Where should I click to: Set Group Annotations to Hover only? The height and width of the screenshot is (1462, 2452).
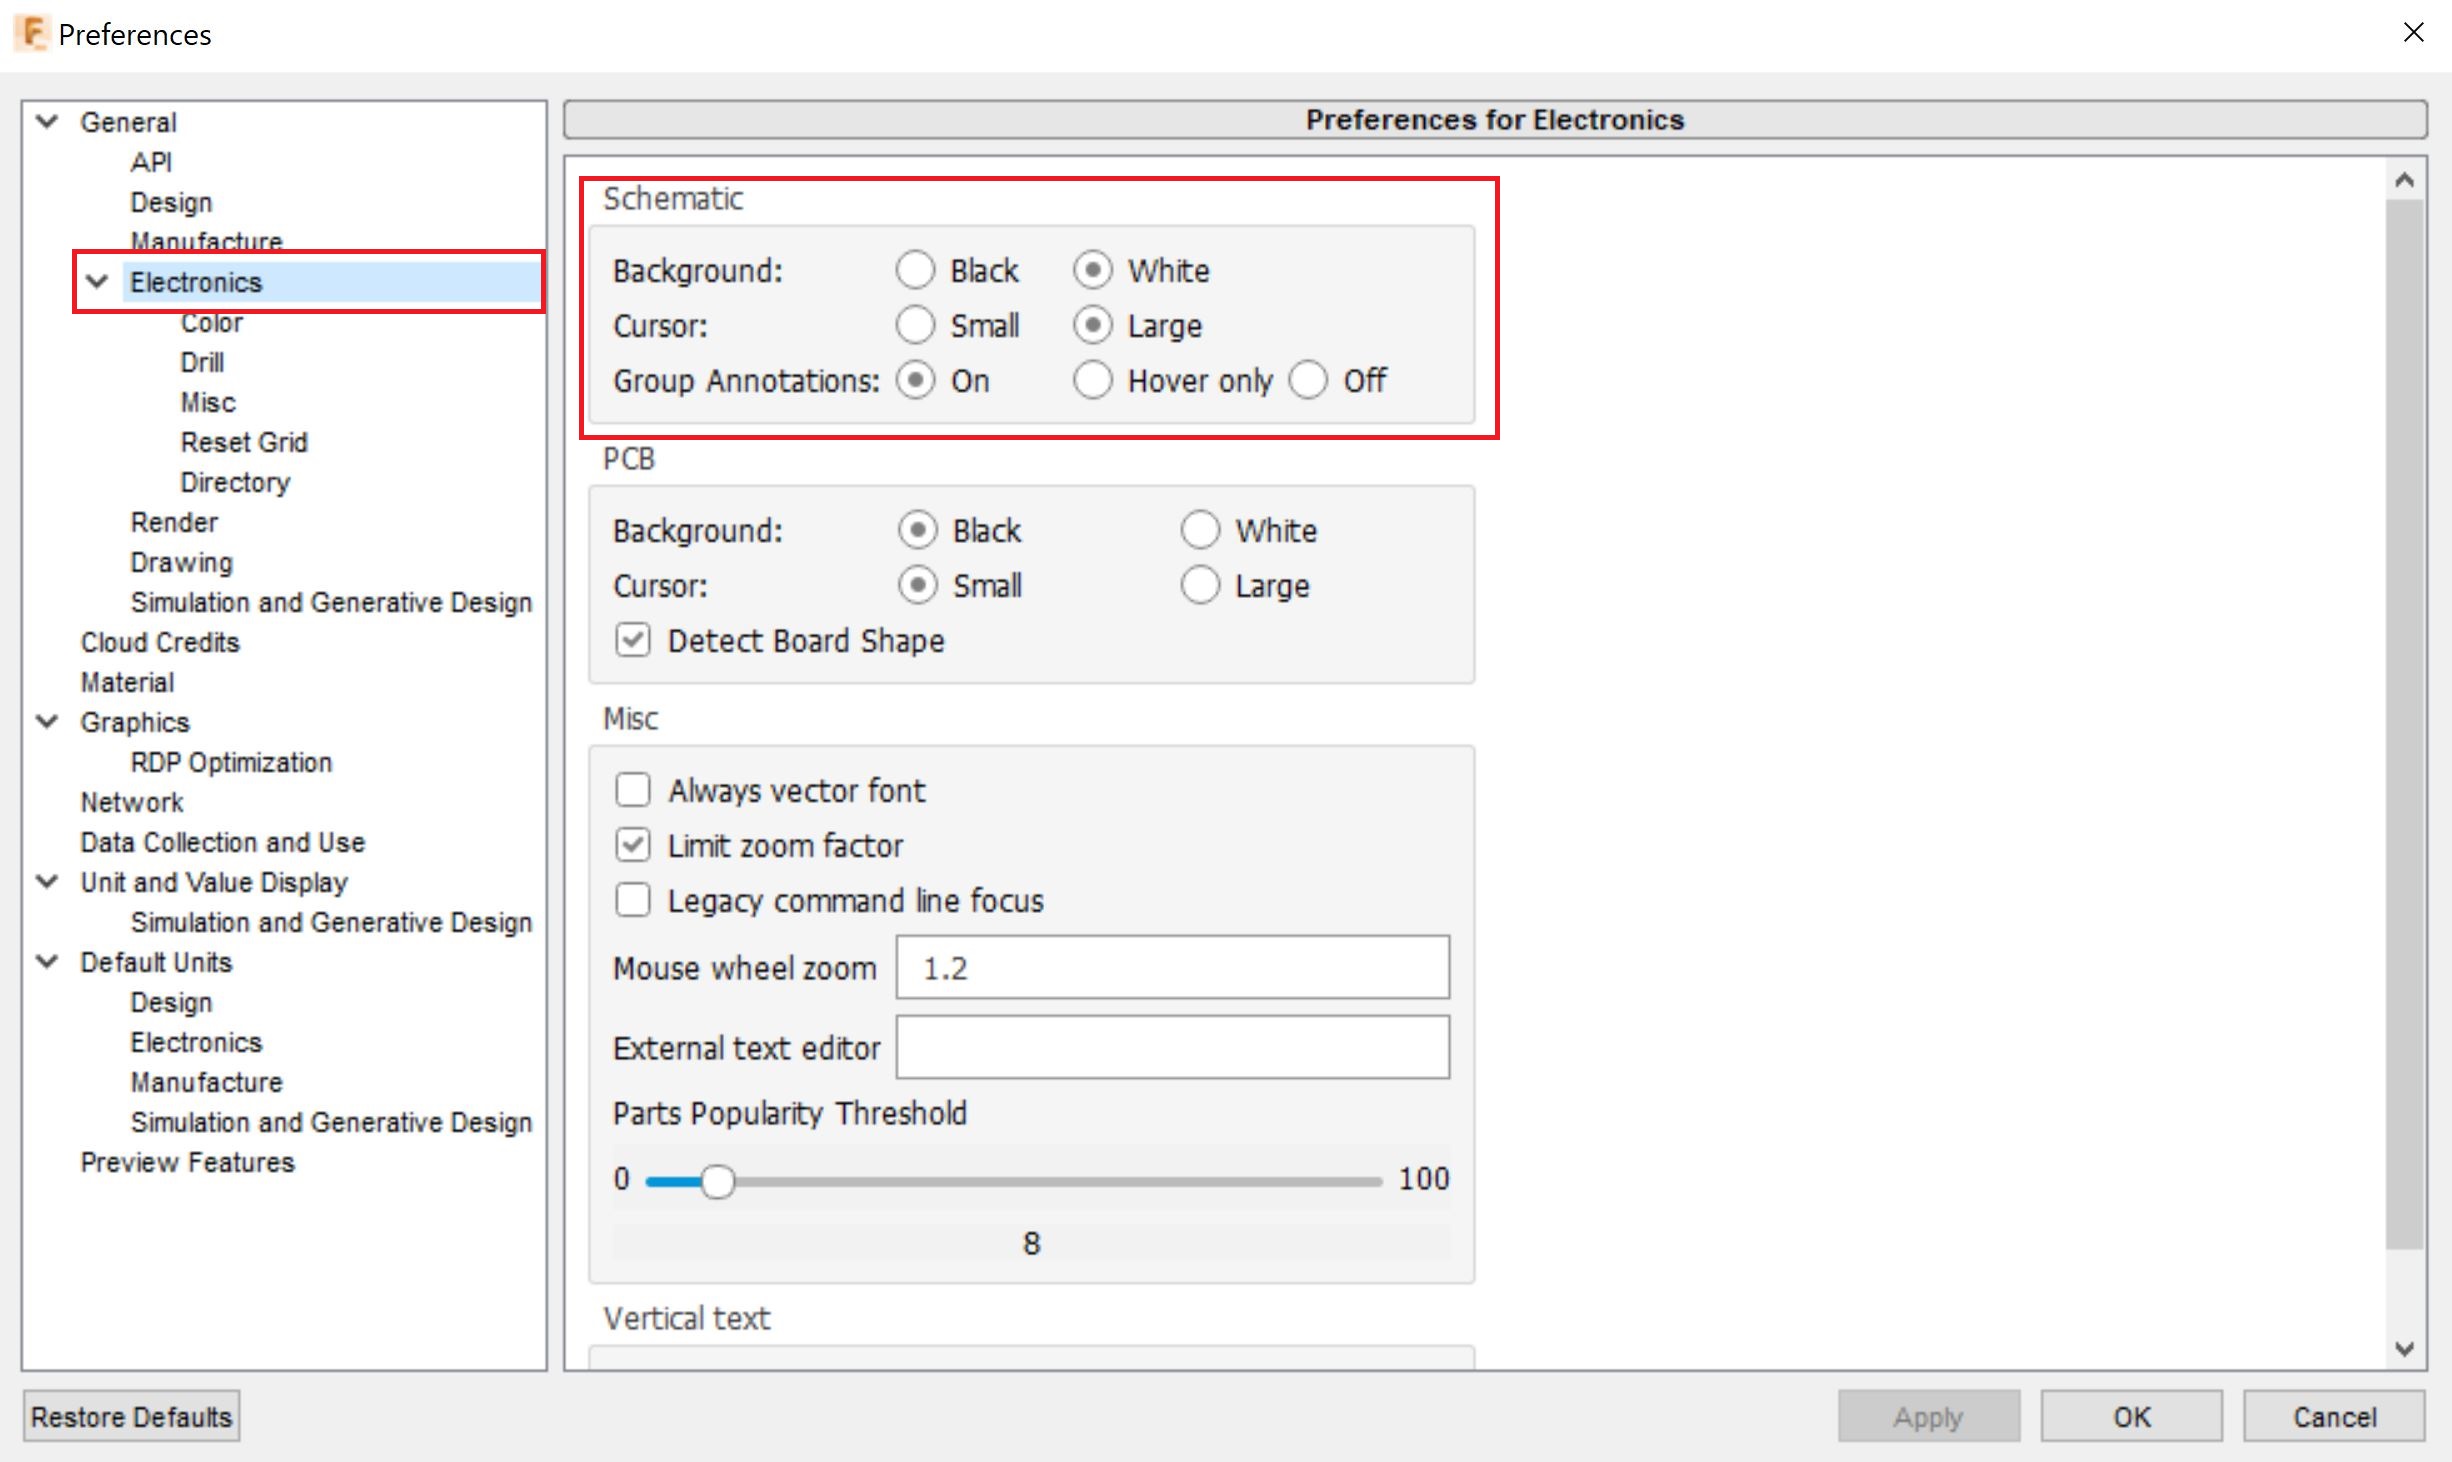[x=1092, y=381]
